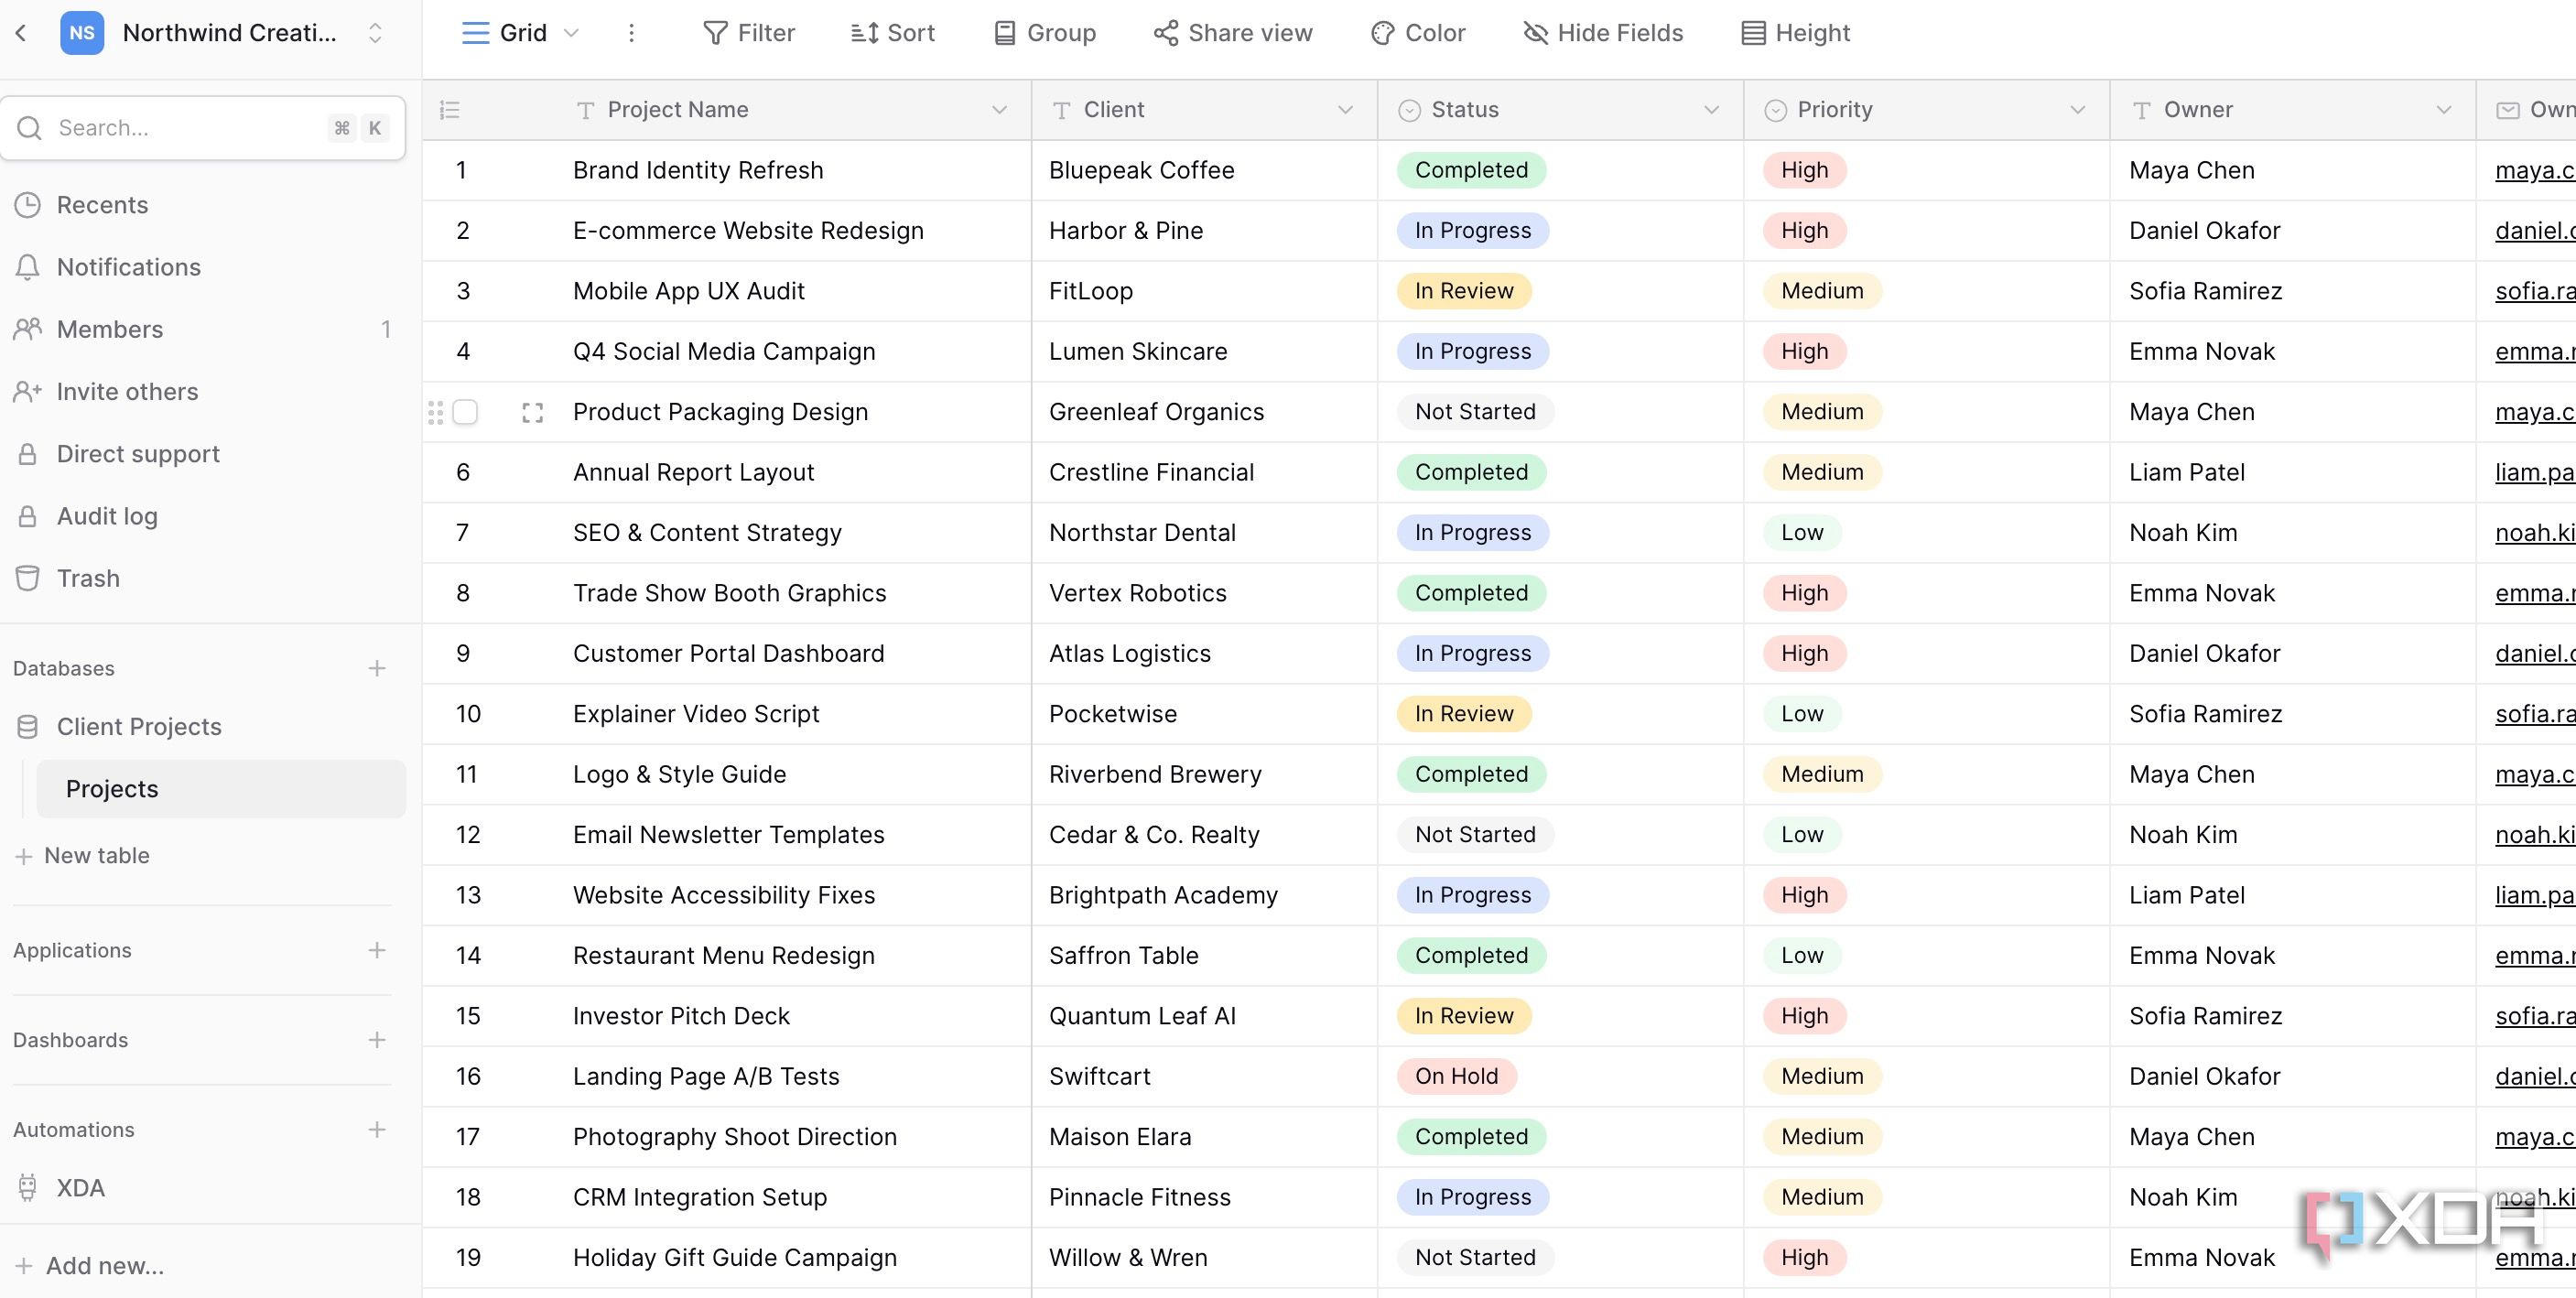
Task: Open the Project Name column dropdown
Action: (x=998, y=110)
